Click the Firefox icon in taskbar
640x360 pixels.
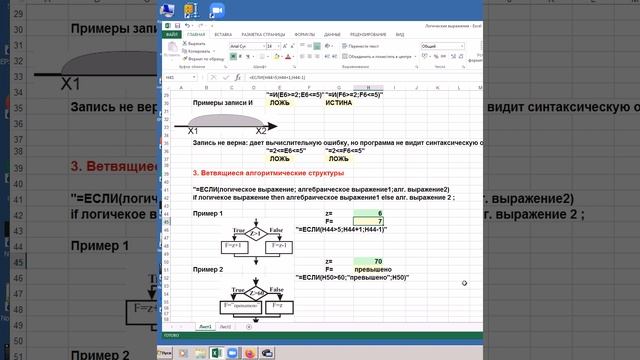click(x=249, y=353)
